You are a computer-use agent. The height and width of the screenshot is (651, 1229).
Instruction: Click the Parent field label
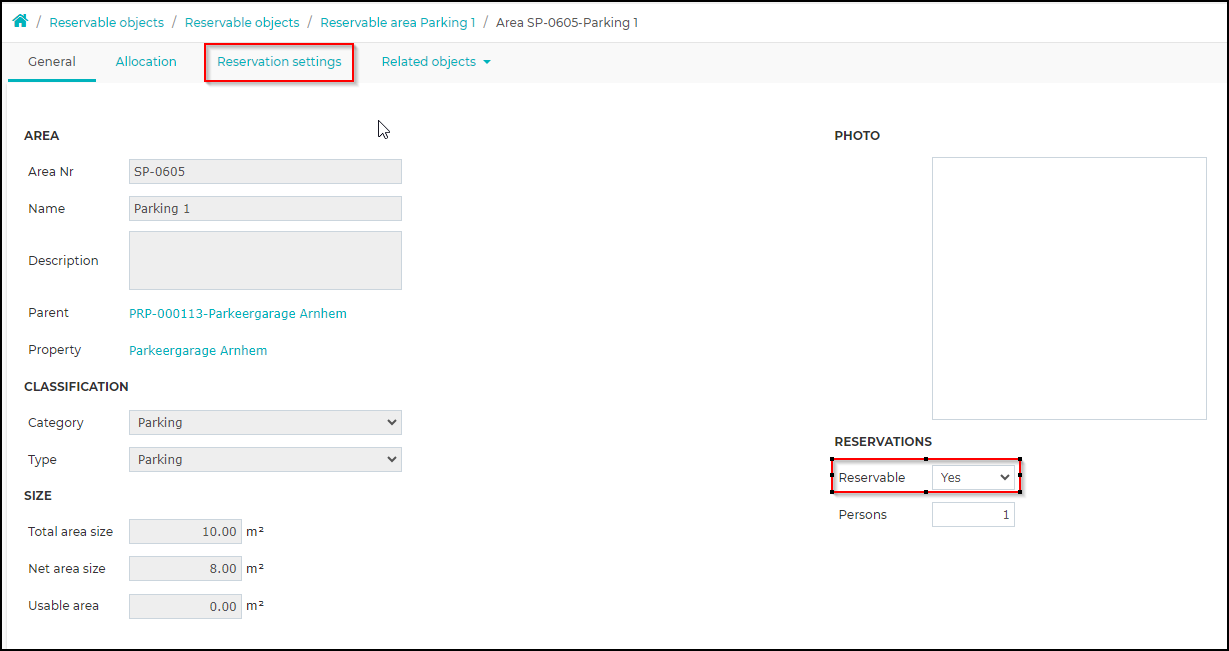[x=48, y=313]
